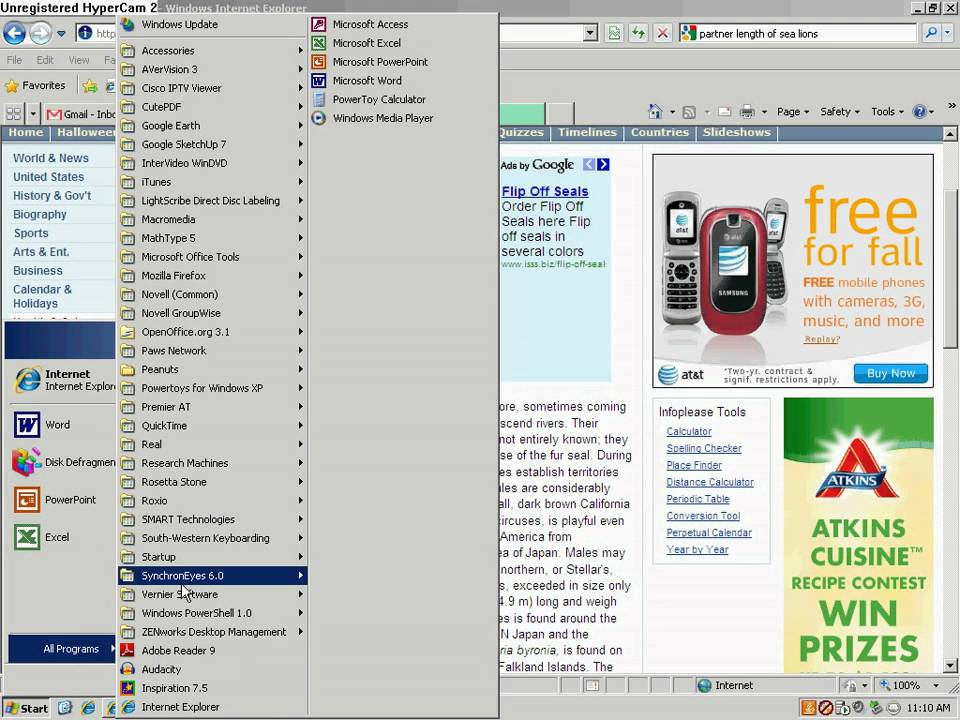Click the search magnifier button
Image resolution: width=960 pixels, height=720 pixels.
(931, 33)
